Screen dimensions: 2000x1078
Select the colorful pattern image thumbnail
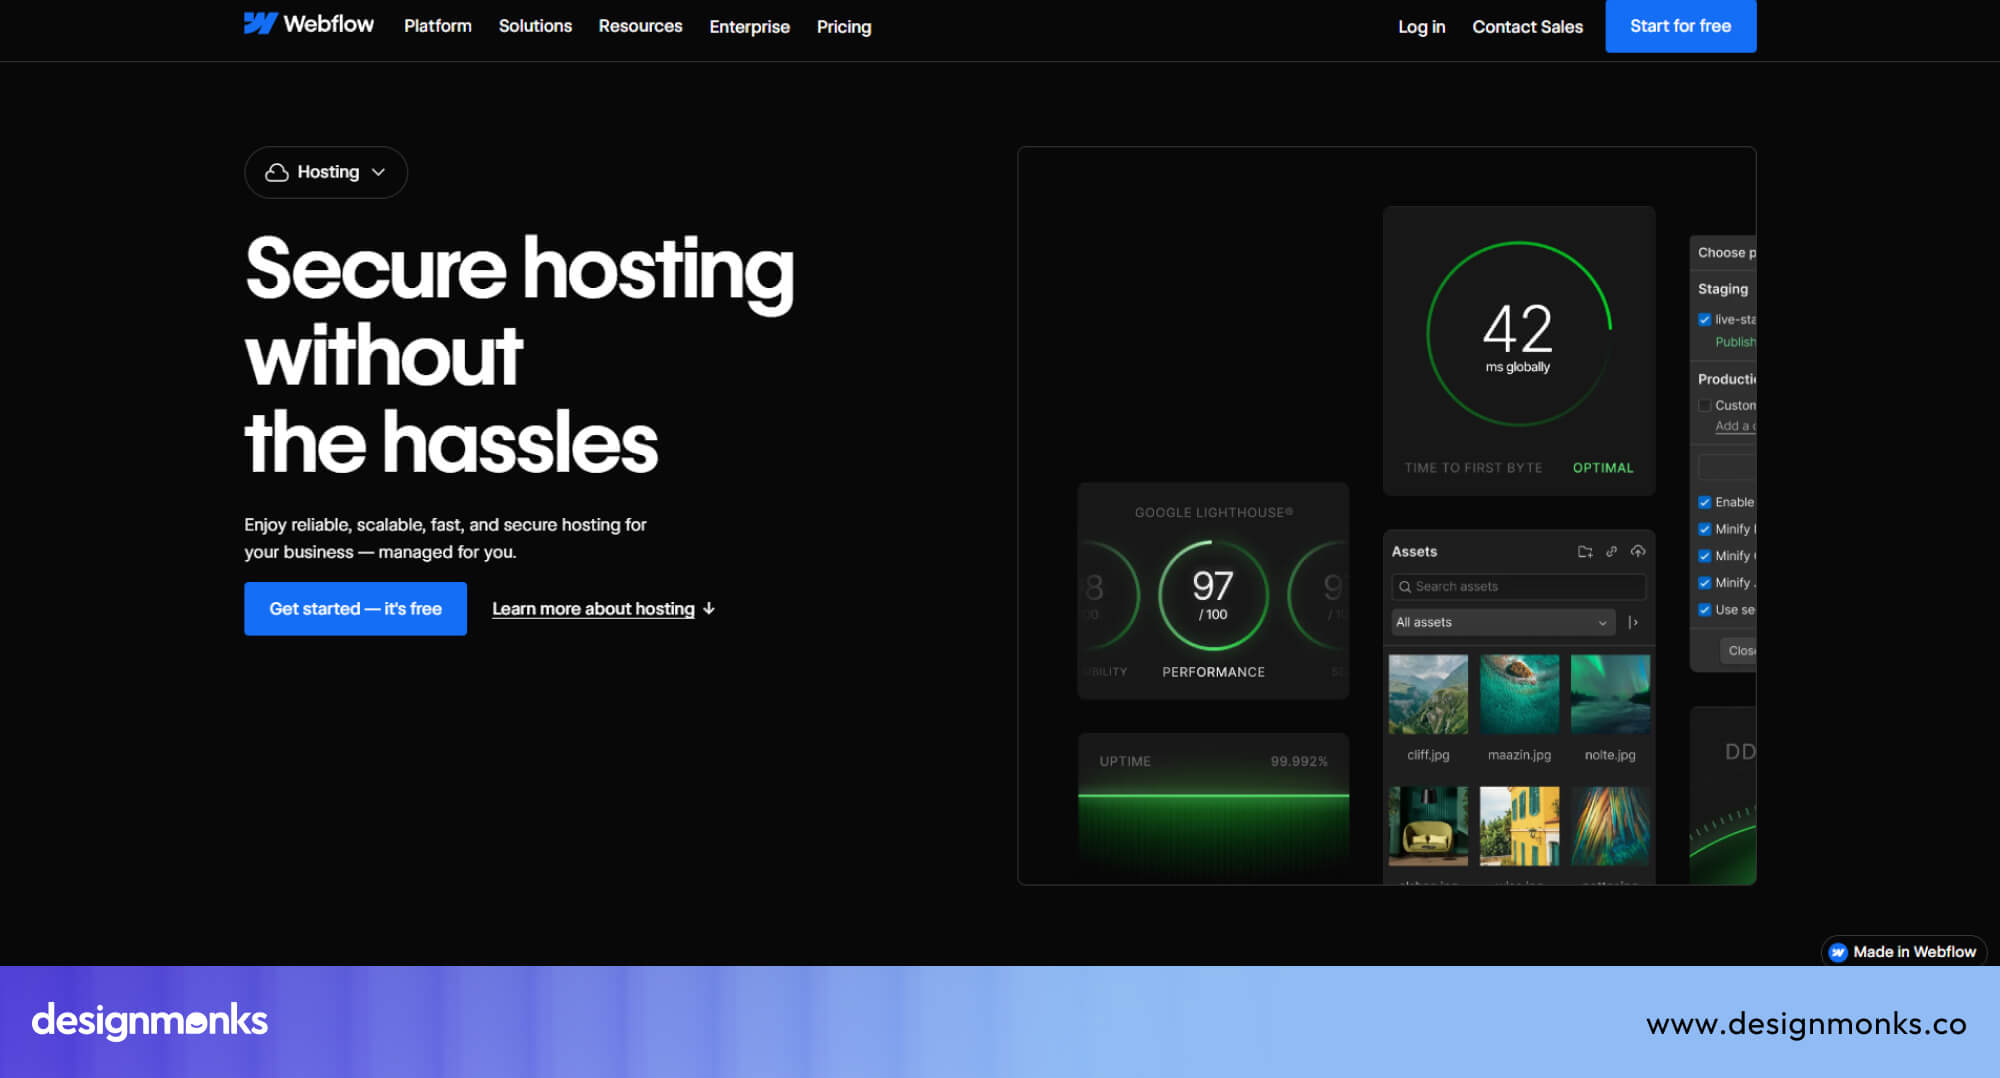tap(1610, 826)
